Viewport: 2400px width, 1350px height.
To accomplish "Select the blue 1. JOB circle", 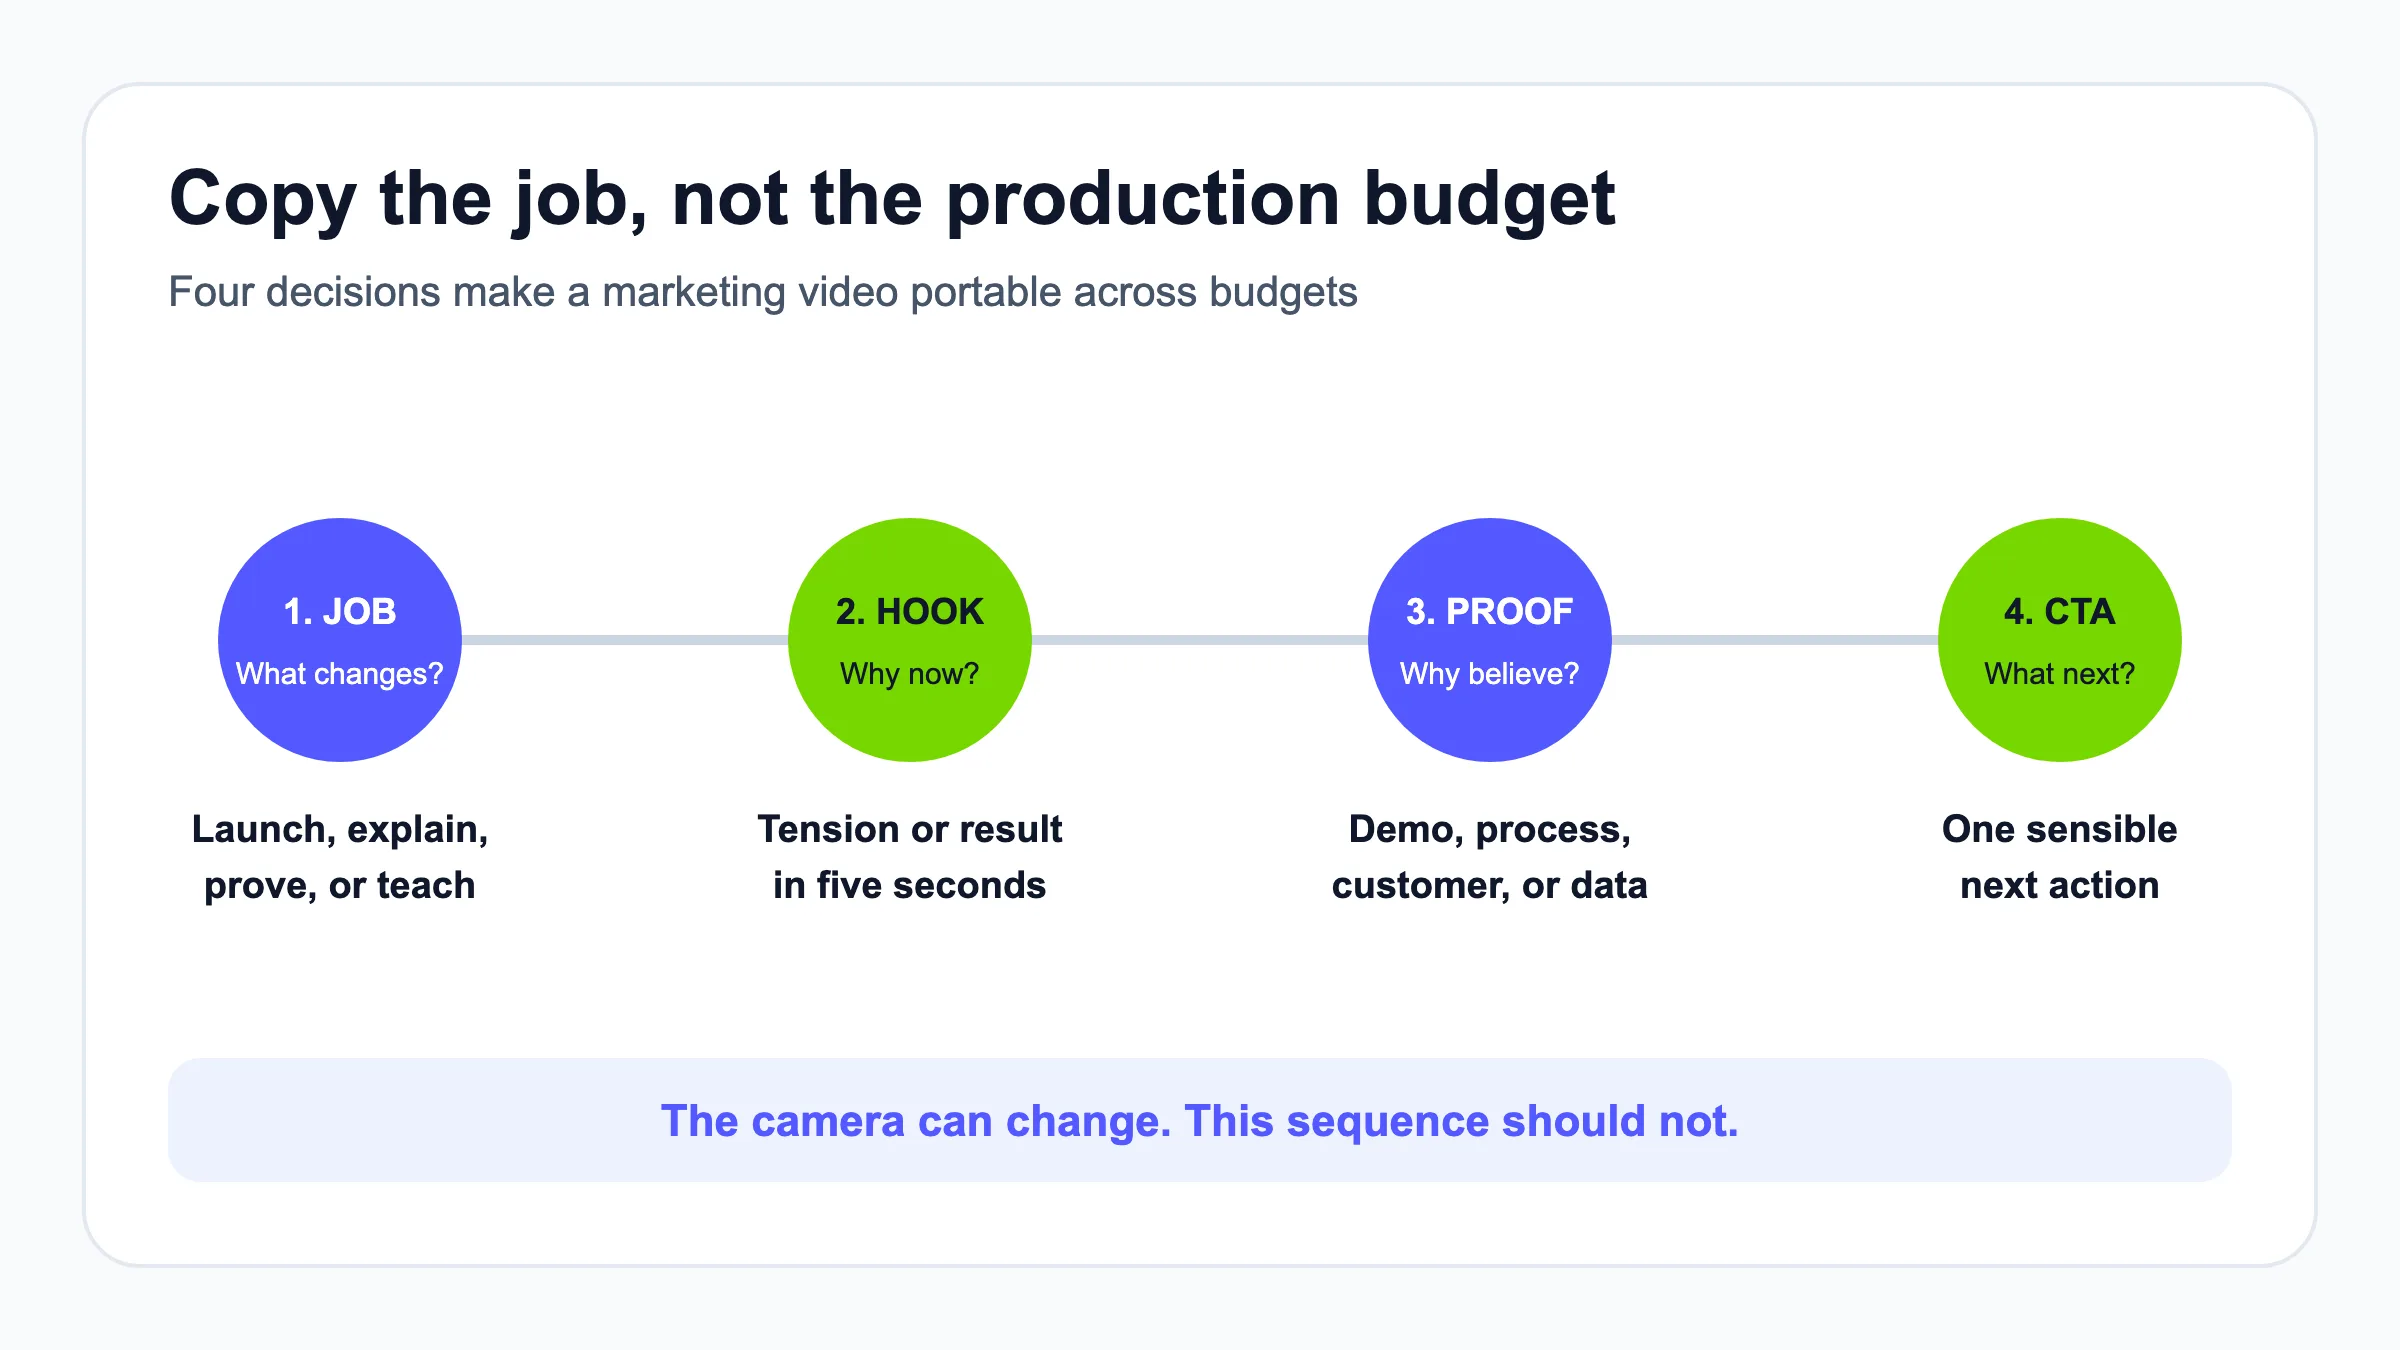I will 340,640.
